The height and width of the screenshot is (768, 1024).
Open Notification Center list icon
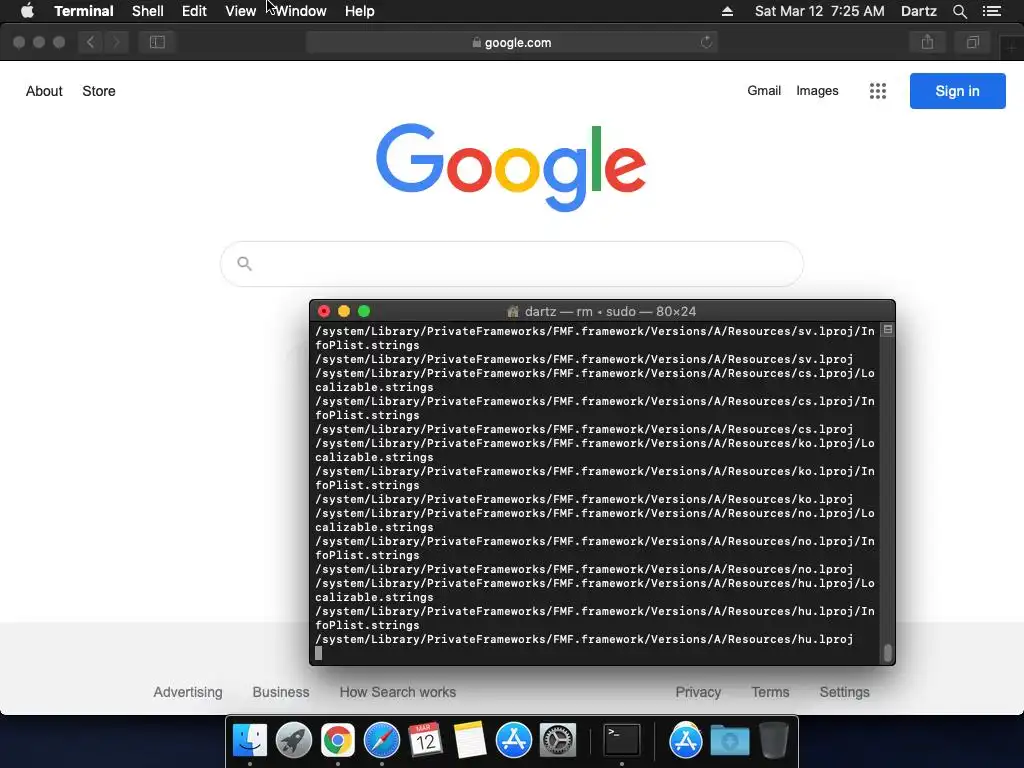[x=991, y=11]
